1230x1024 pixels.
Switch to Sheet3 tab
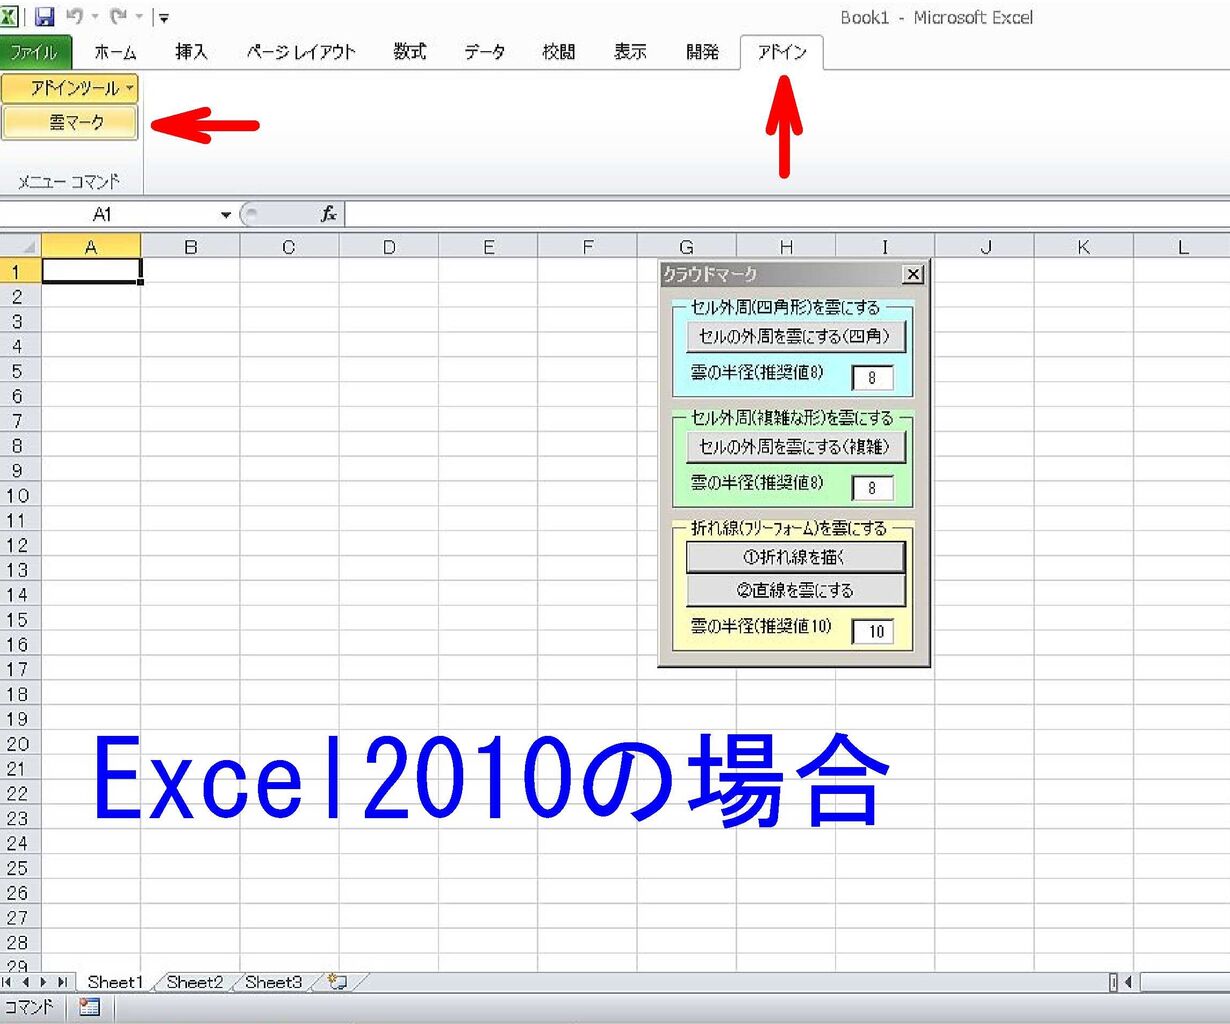[274, 982]
